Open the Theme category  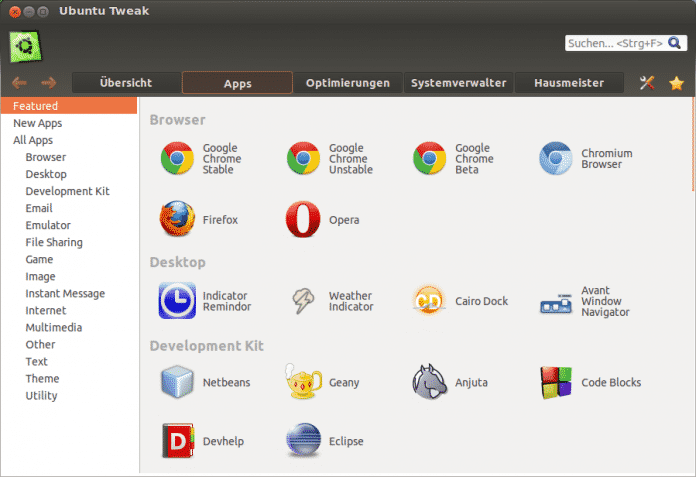(x=69, y=378)
